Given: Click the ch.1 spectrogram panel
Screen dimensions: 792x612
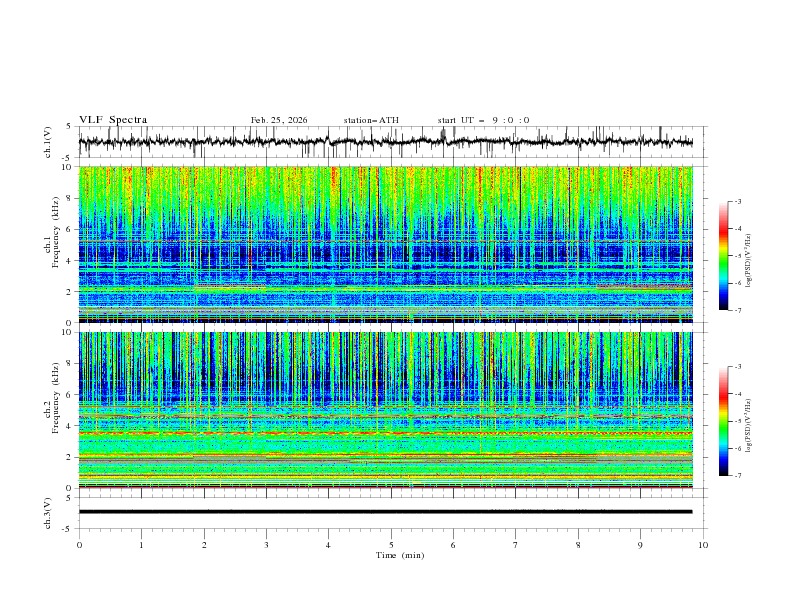Looking at the screenshot, I should coord(386,244).
